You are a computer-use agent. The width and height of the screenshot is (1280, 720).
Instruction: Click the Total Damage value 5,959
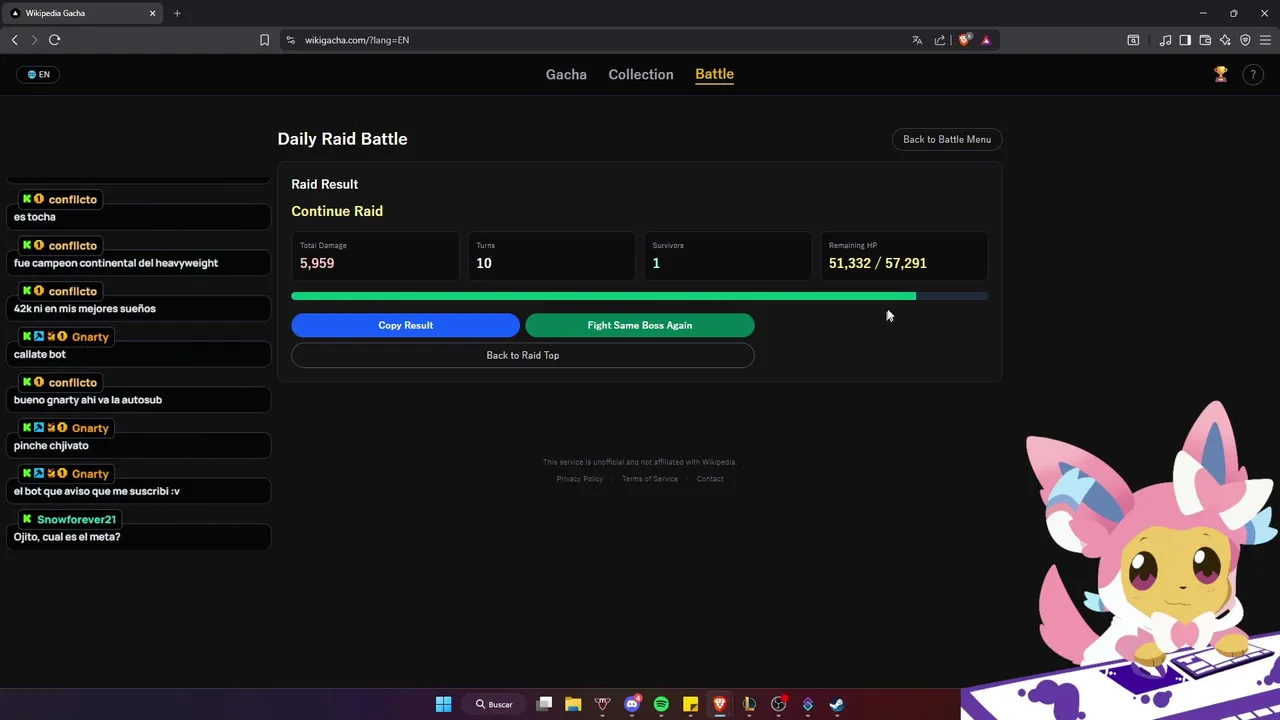coord(317,263)
